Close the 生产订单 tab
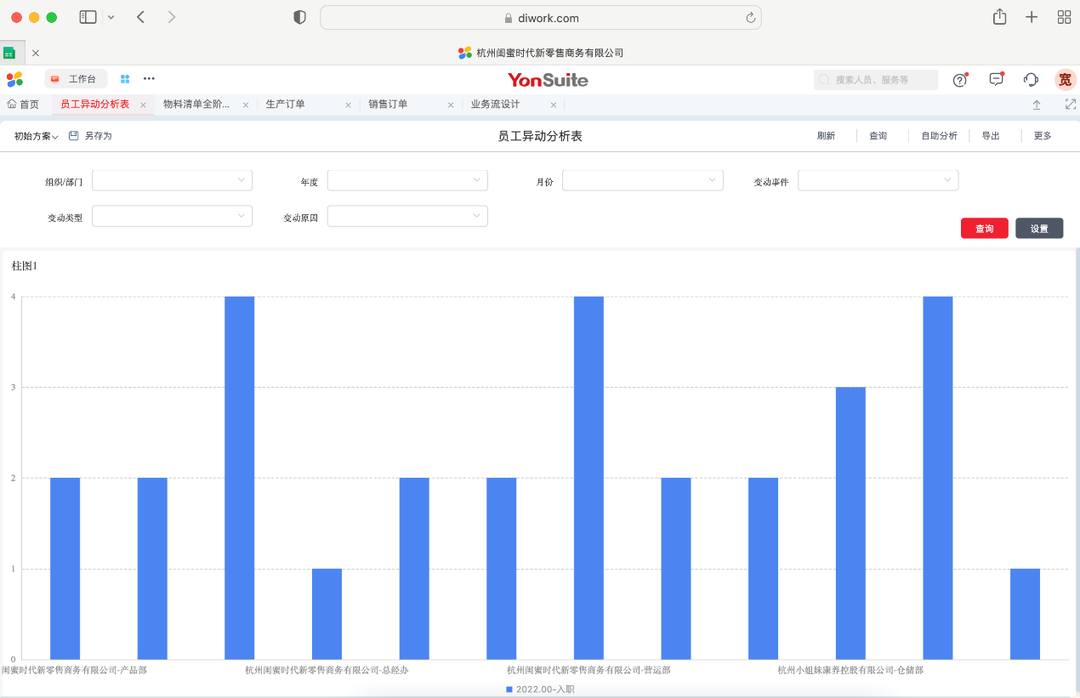1080x698 pixels. pos(349,105)
